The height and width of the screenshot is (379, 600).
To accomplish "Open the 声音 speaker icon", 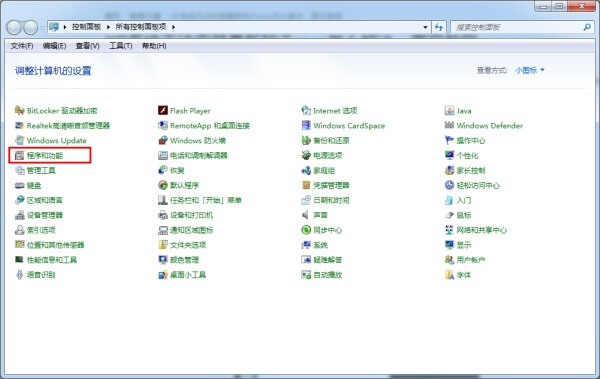I will click(x=306, y=215).
